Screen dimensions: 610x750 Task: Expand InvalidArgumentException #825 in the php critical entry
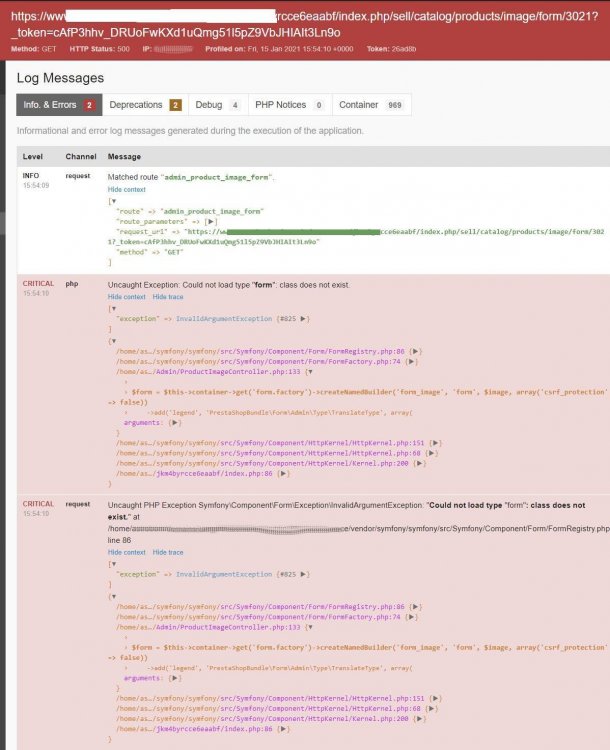pos(303,319)
